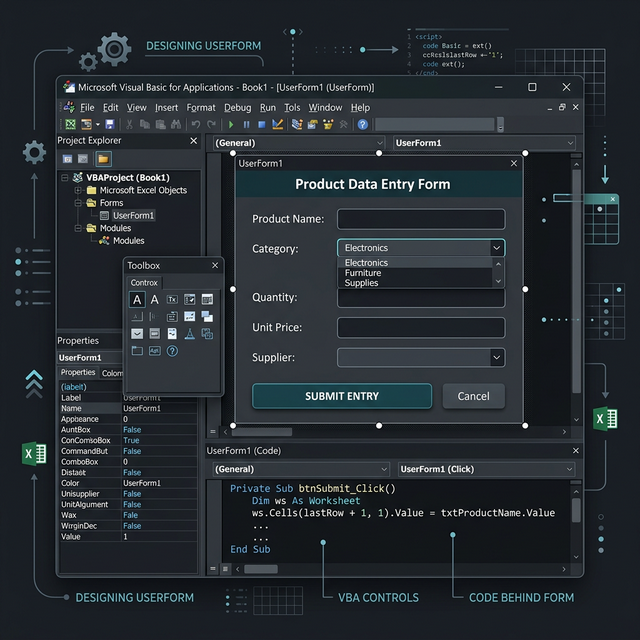This screenshot has height=640, width=640.
Task: Click the code pane vertical scrollbar thumb
Action: pyautogui.click(x=576, y=510)
